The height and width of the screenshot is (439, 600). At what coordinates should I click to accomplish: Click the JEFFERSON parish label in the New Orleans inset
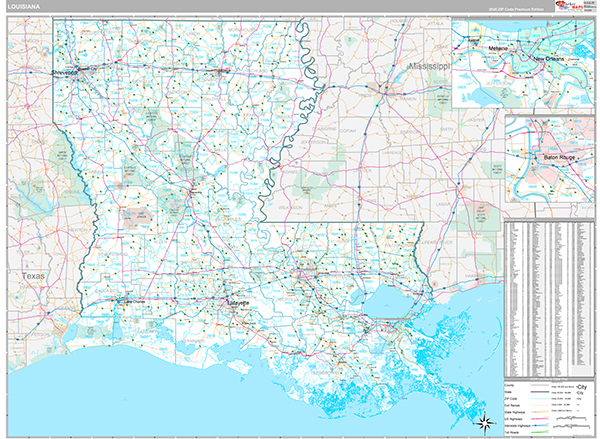click(x=498, y=83)
